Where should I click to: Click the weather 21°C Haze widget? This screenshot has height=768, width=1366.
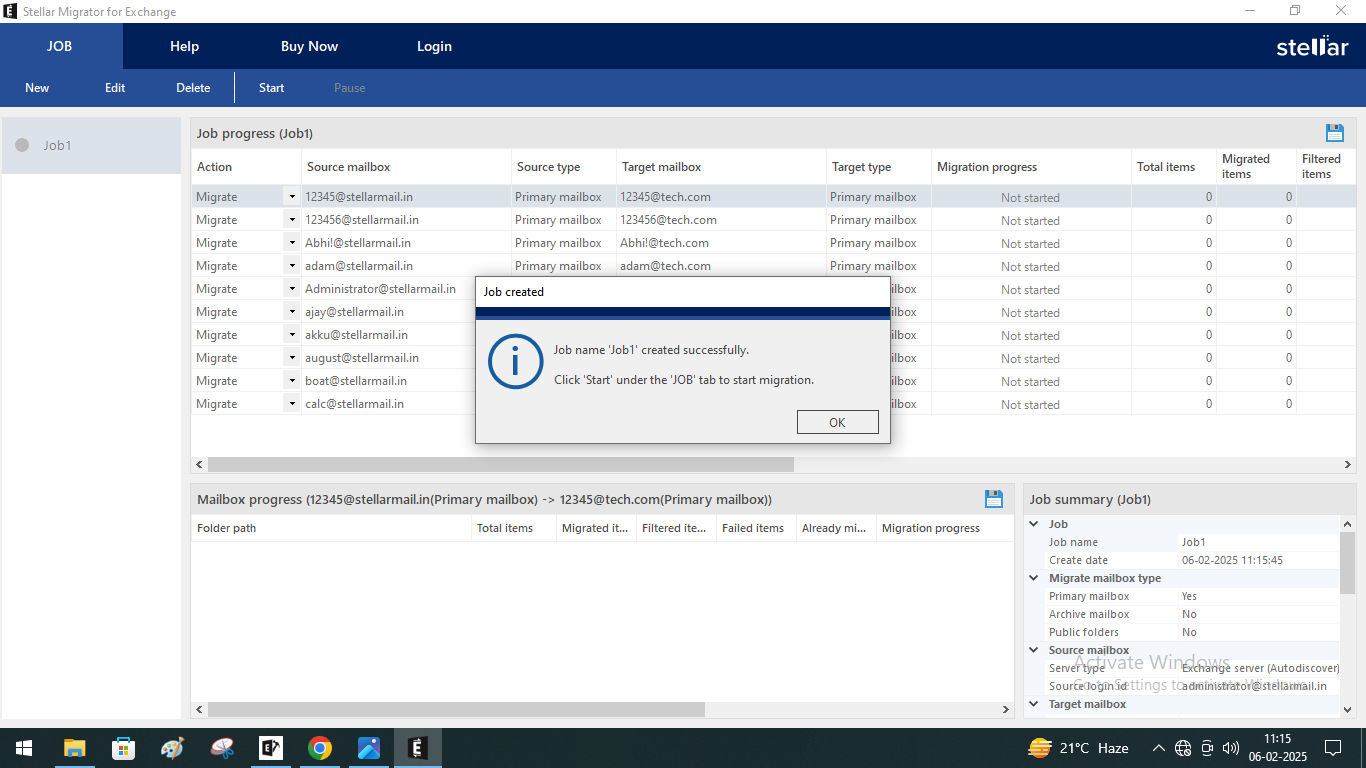[x=1078, y=748]
